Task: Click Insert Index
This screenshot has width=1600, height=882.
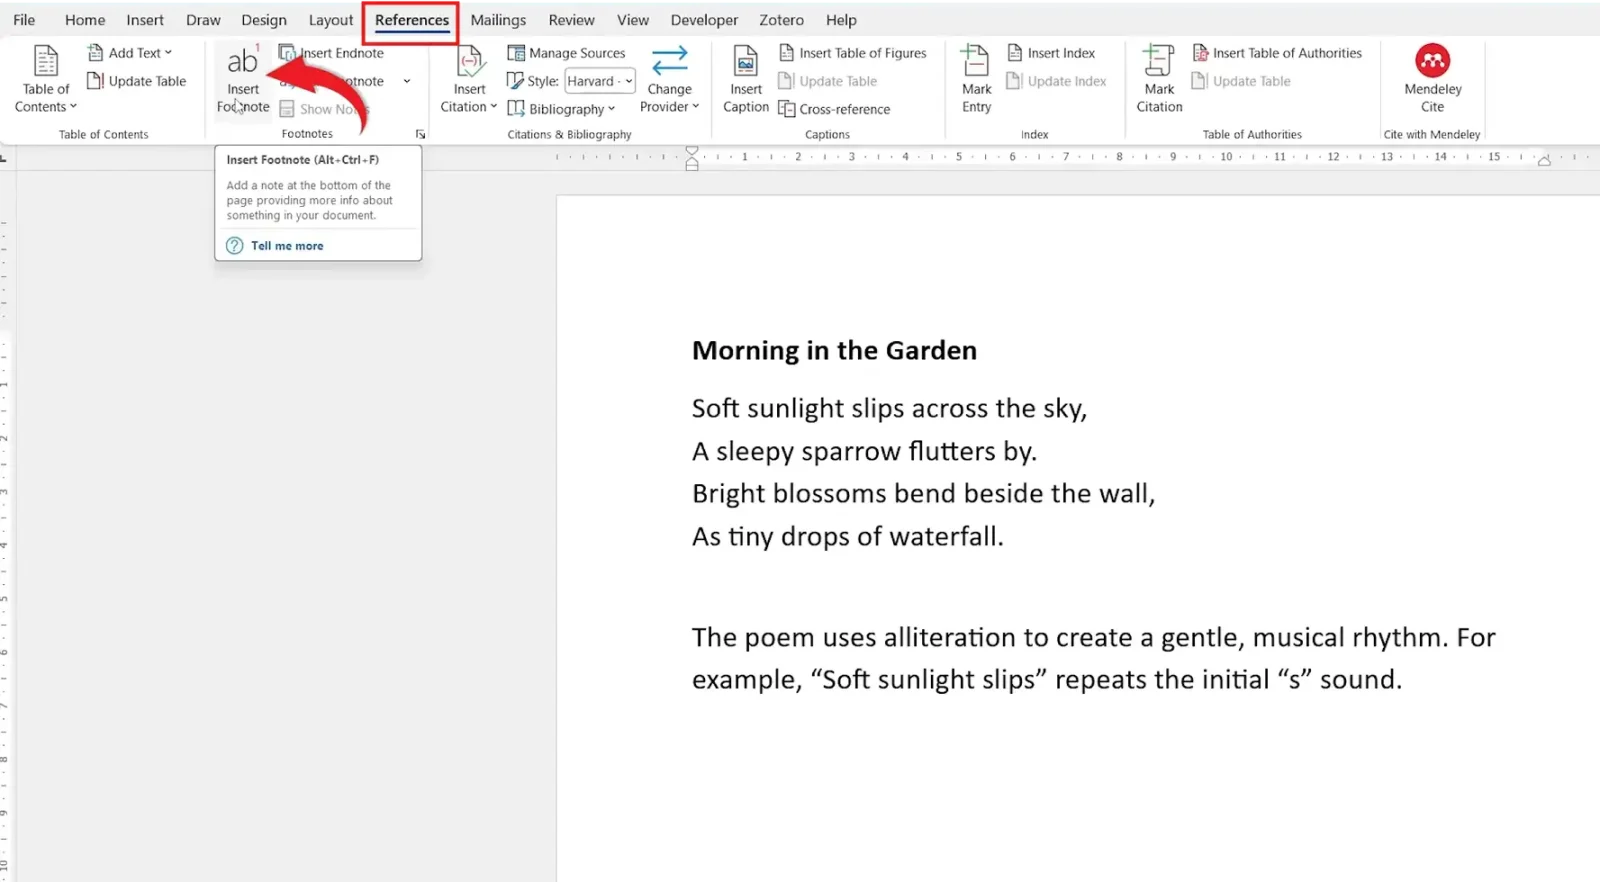Action: 1051,53
